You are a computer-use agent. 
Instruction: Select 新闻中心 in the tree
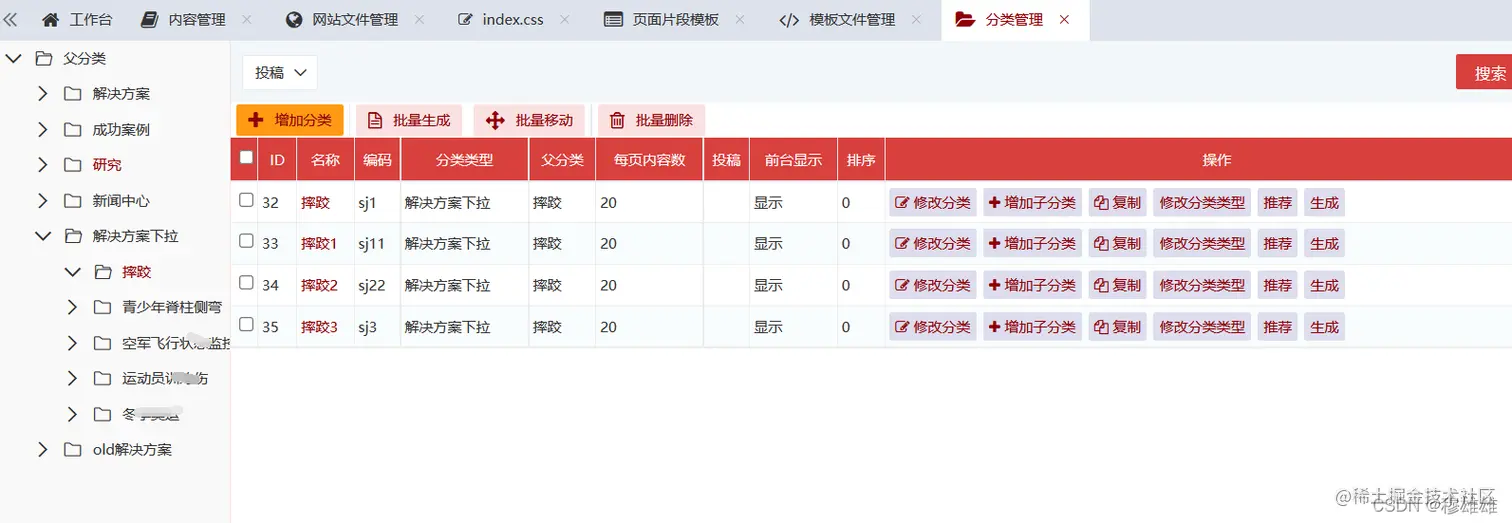point(121,201)
